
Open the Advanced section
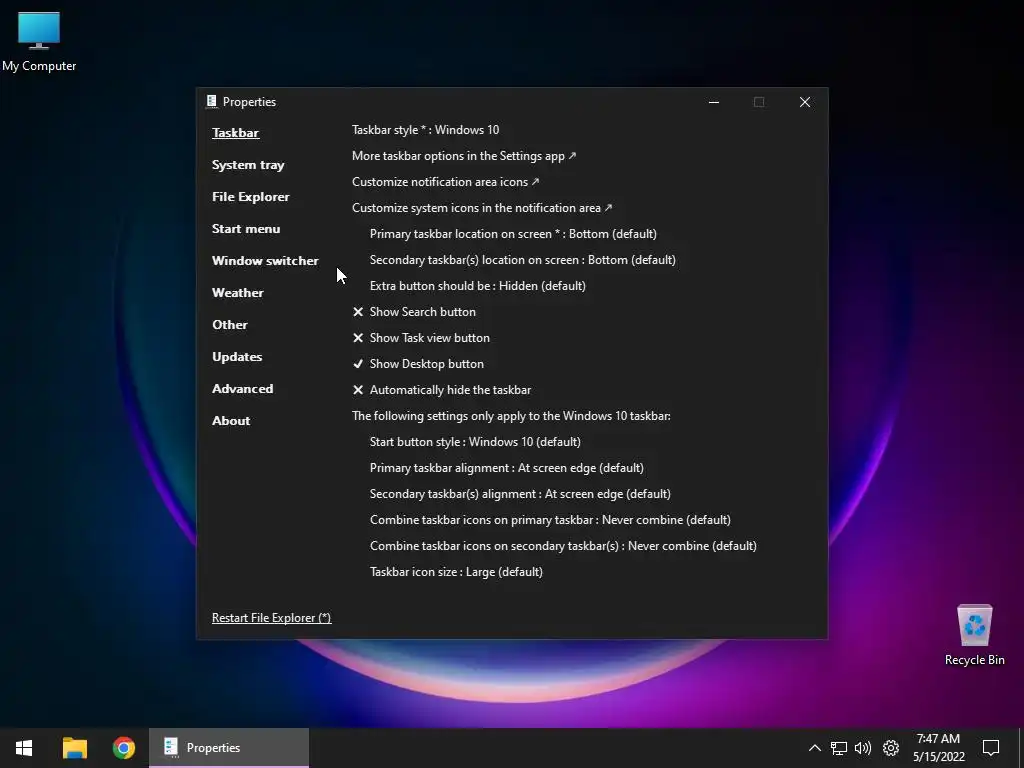pos(242,389)
